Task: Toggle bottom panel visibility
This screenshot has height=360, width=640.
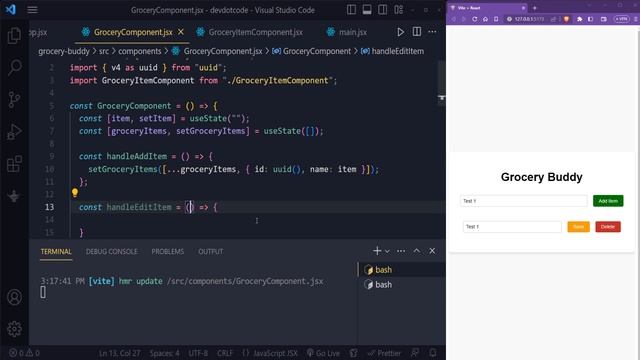Action: 367,10
